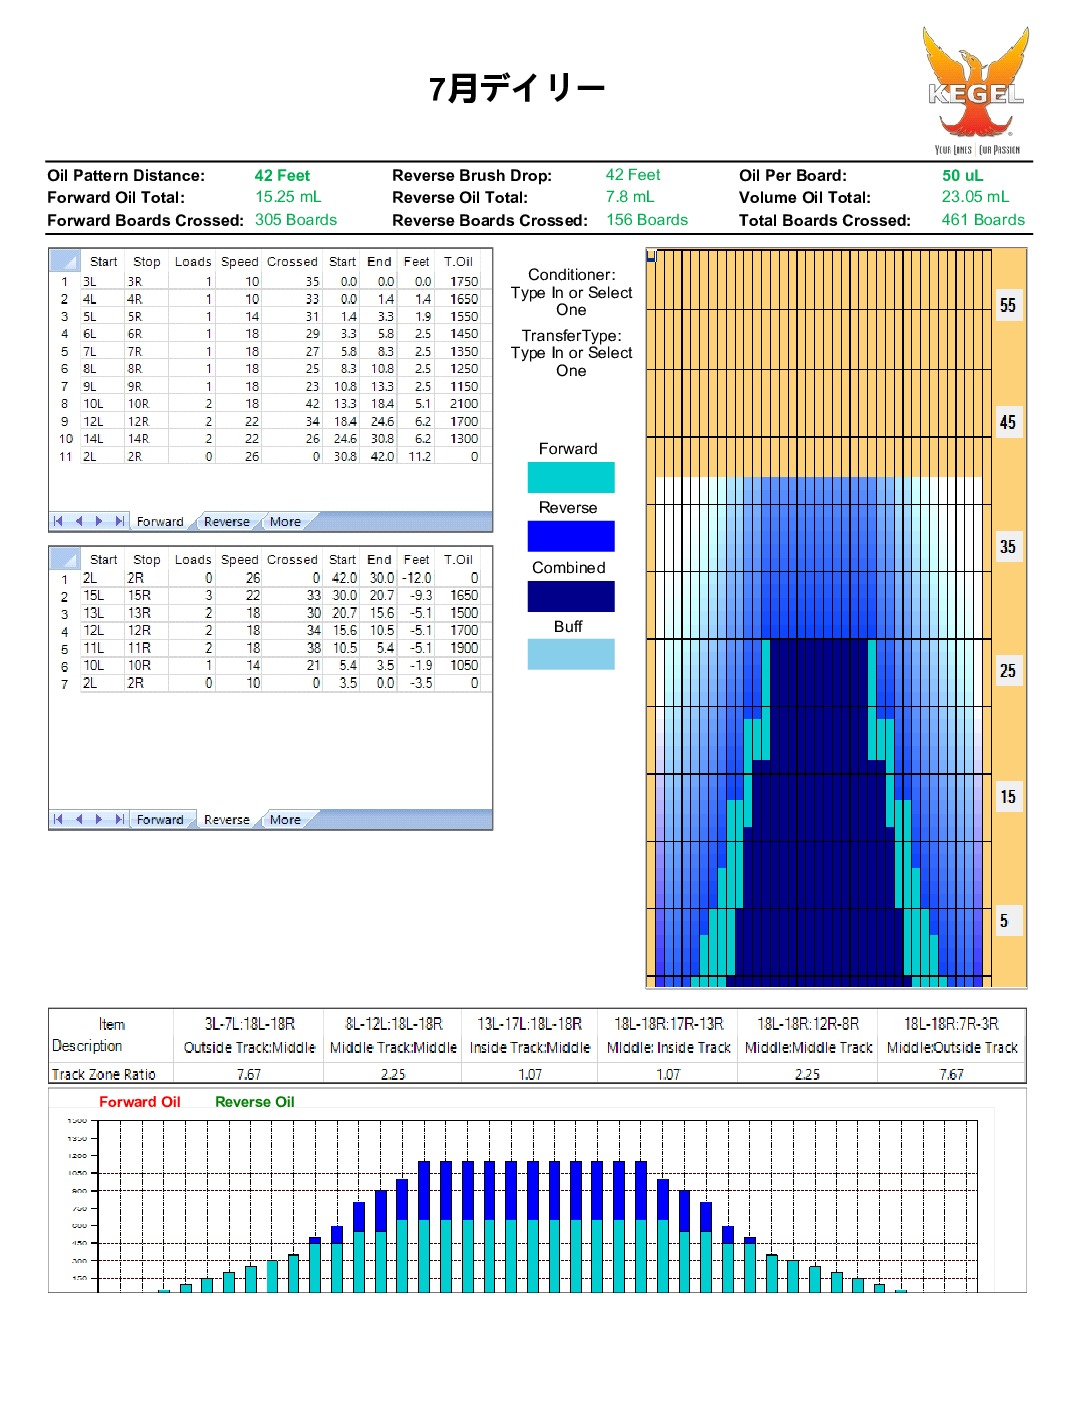This screenshot has width=1089, height=1409.
Task: Click the Crossed column header in lower table
Action: (292, 560)
